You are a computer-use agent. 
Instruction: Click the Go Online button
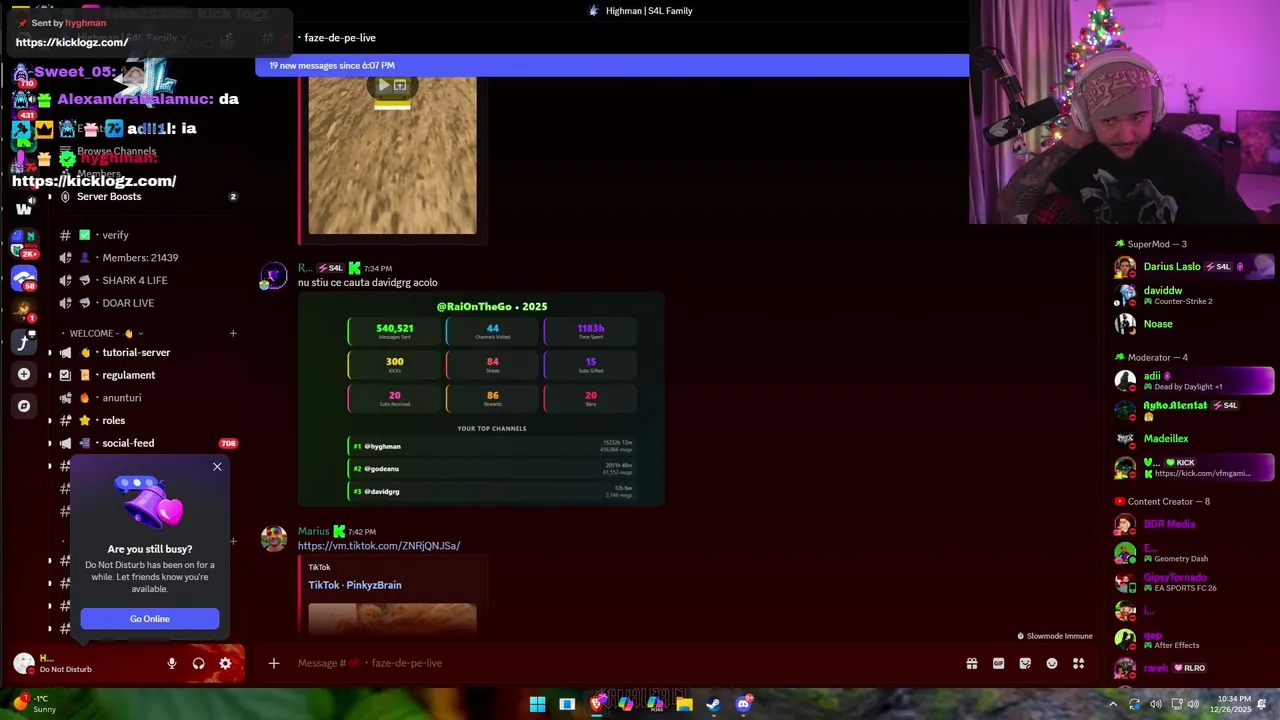[150, 619]
